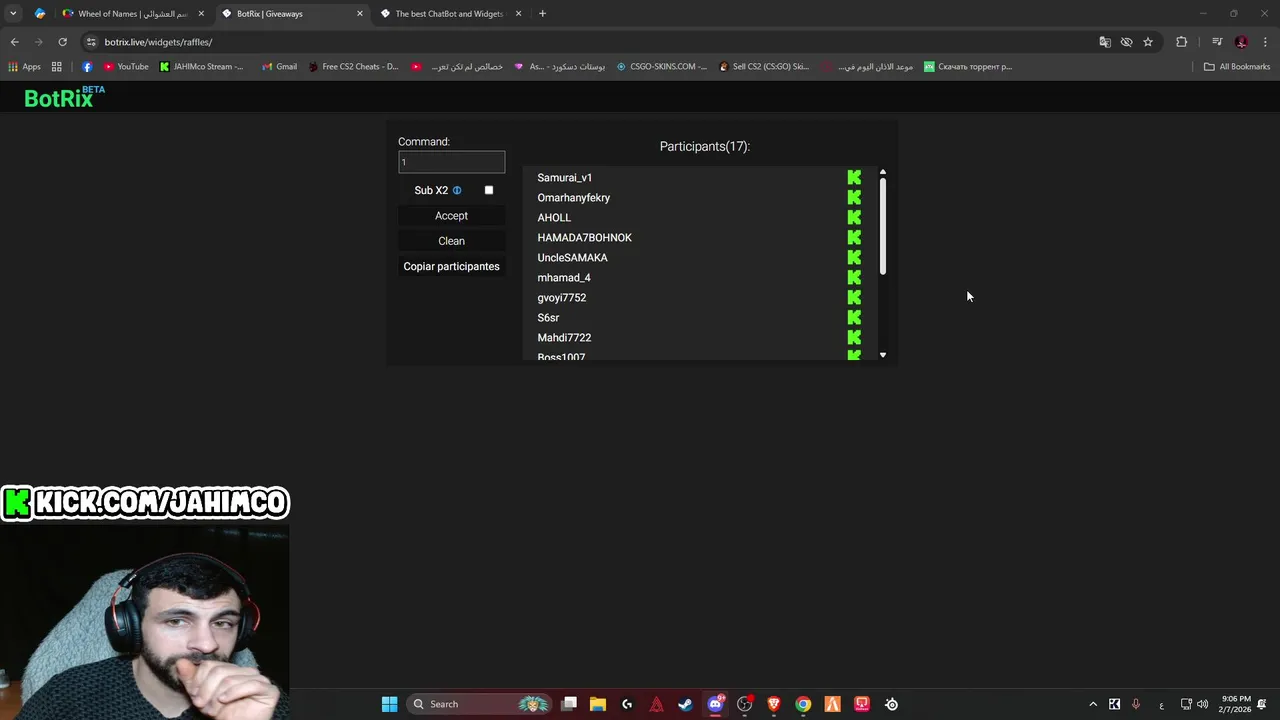Click the taskbar Search box
This screenshot has height=720, width=1280.
pos(479,704)
